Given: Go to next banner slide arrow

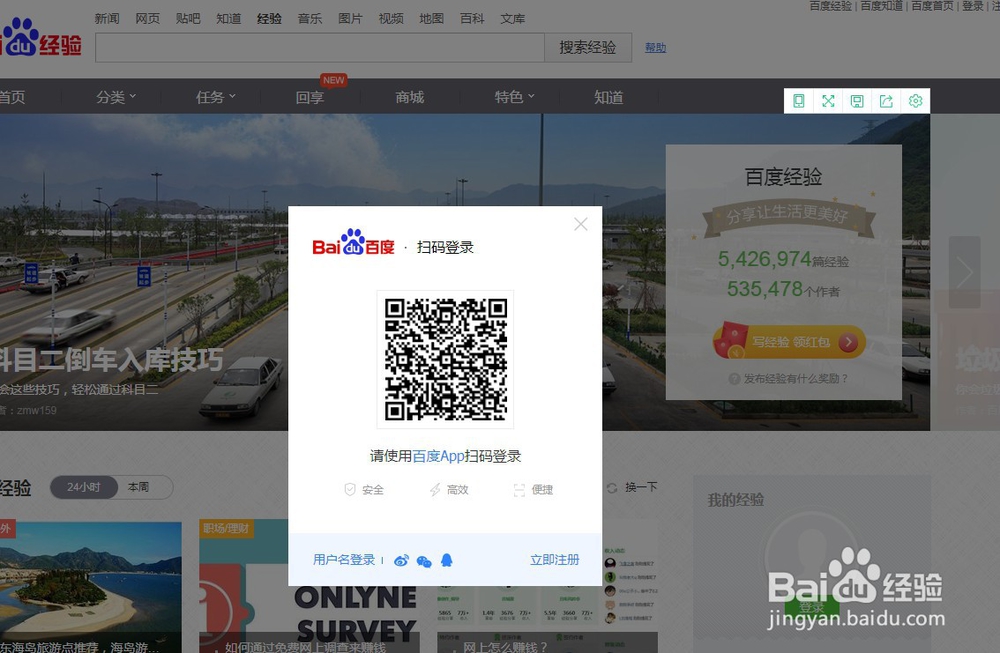Looking at the screenshot, I should pos(964,272).
